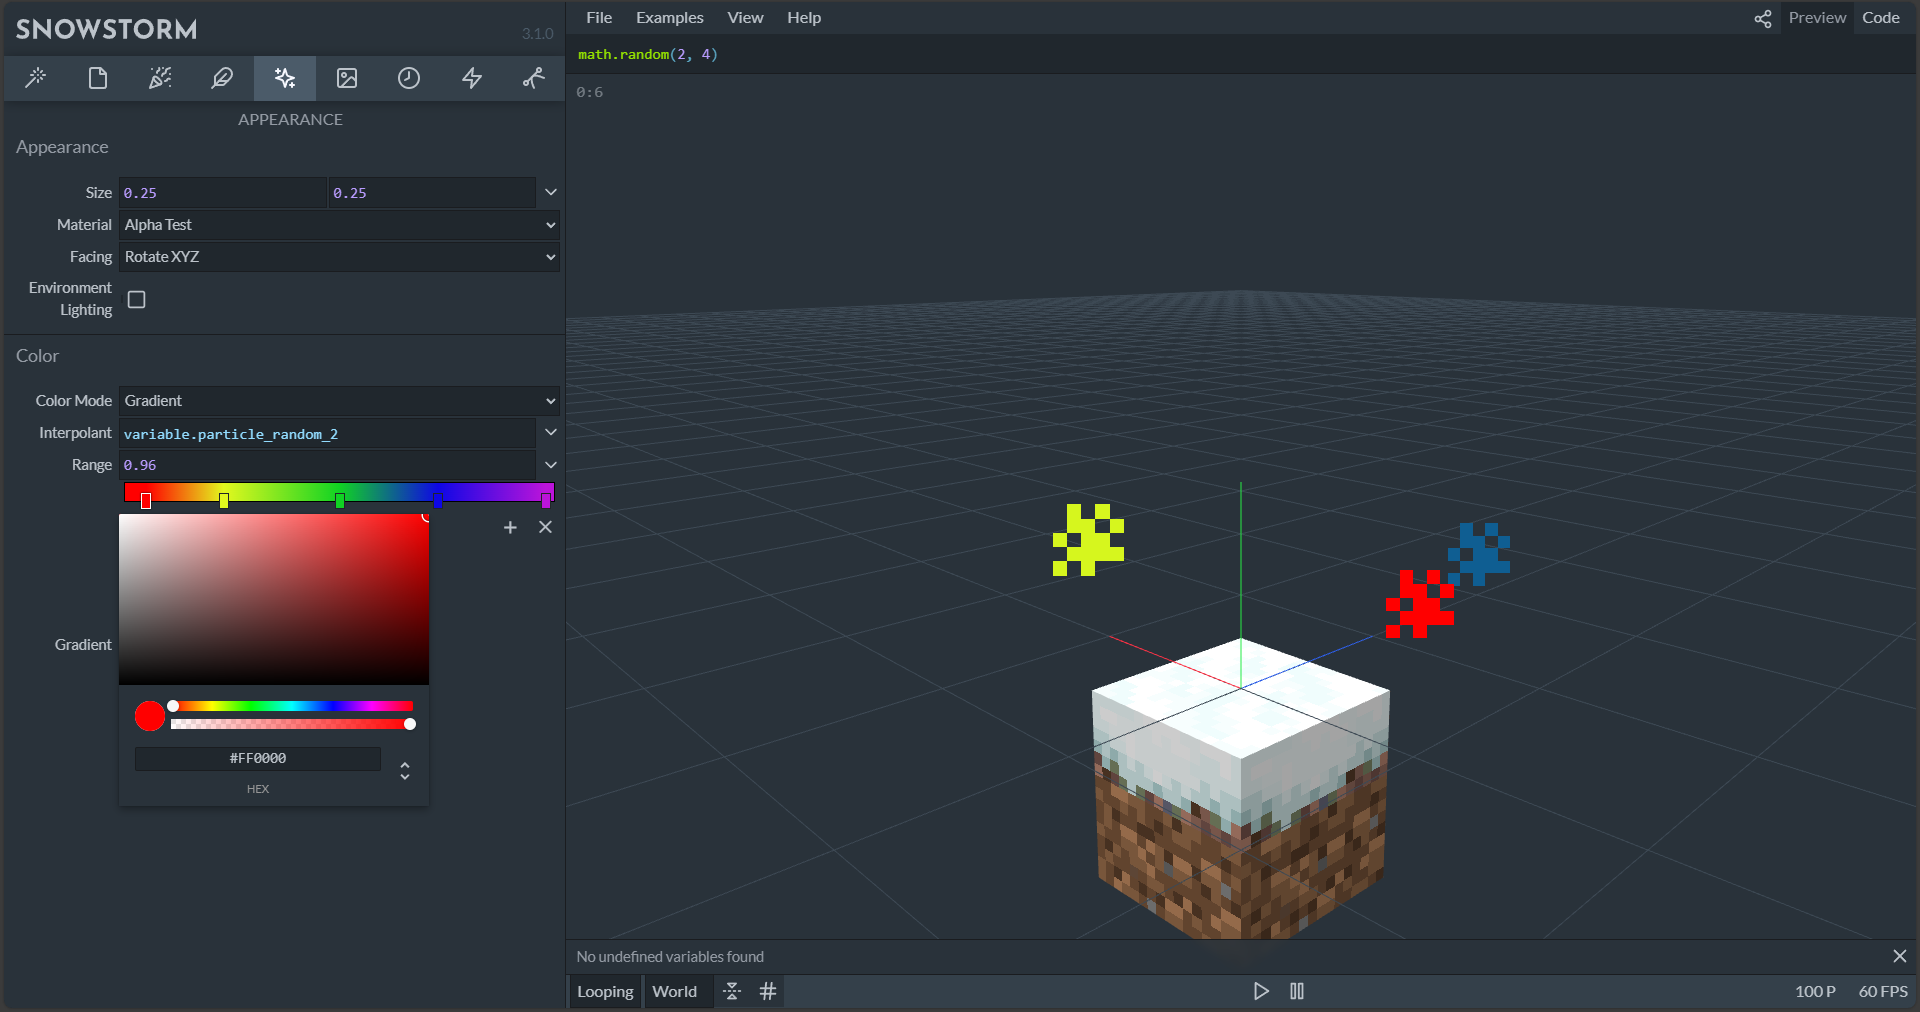Expand the Interpolant field options arrow
The image size is (1920, 1012).
click(x=550, y=432)
